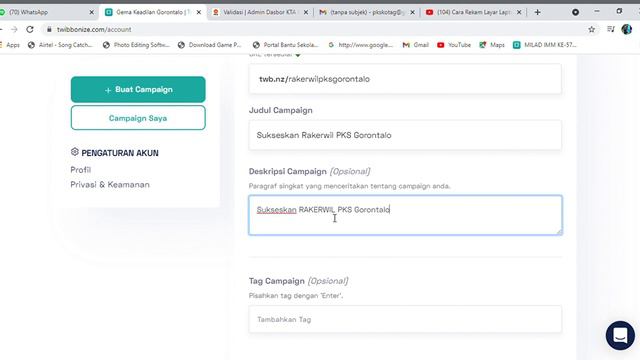640x360 pixels.
Task: Switch to the Cara Rekam Layar YouTube tab
Action: pos(473,12)
